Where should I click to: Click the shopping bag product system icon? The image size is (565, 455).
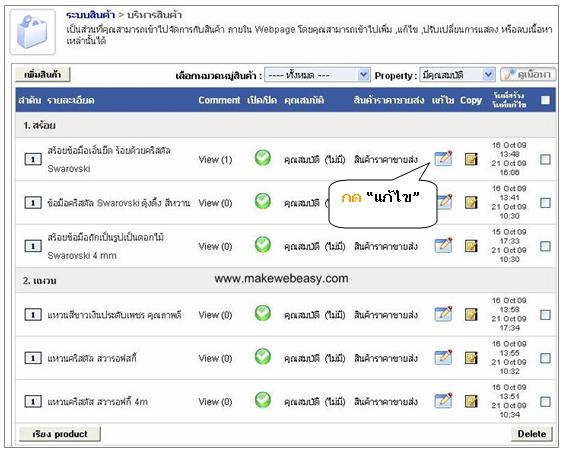tap(32, 32)
